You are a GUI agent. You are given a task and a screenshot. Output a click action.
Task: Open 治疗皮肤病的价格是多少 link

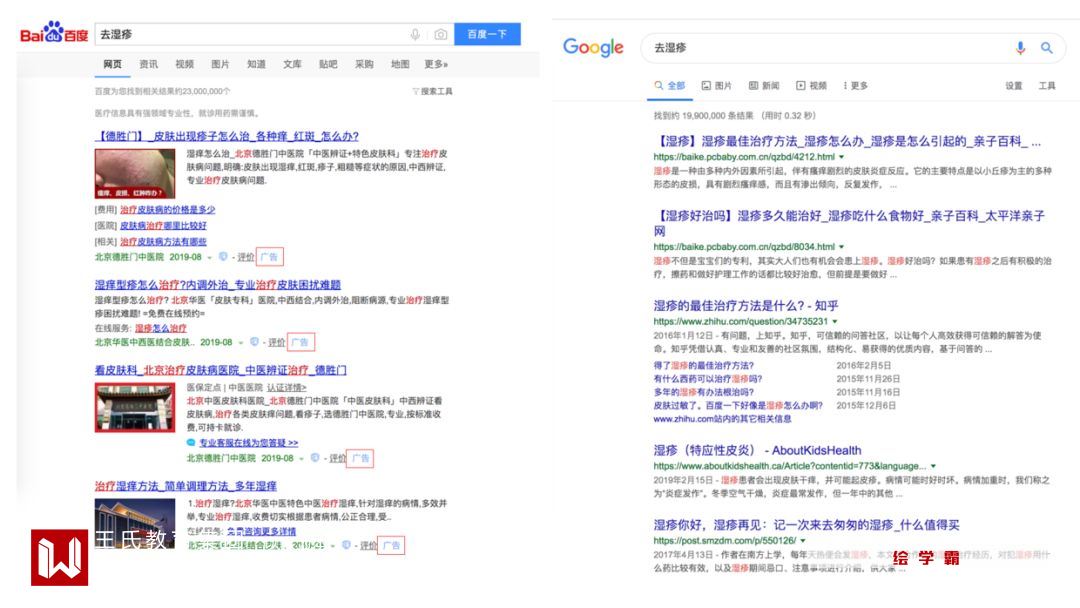pos(167,209)
